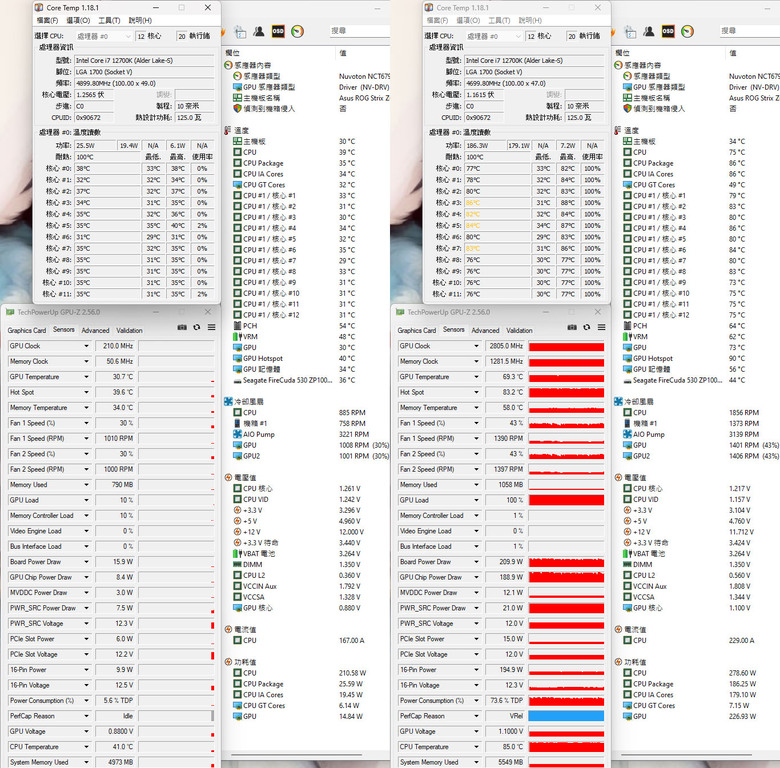Click the 值 column header above the 34 °C motherboard list
This screenshot has height=768, width=780.
[732, 53]
